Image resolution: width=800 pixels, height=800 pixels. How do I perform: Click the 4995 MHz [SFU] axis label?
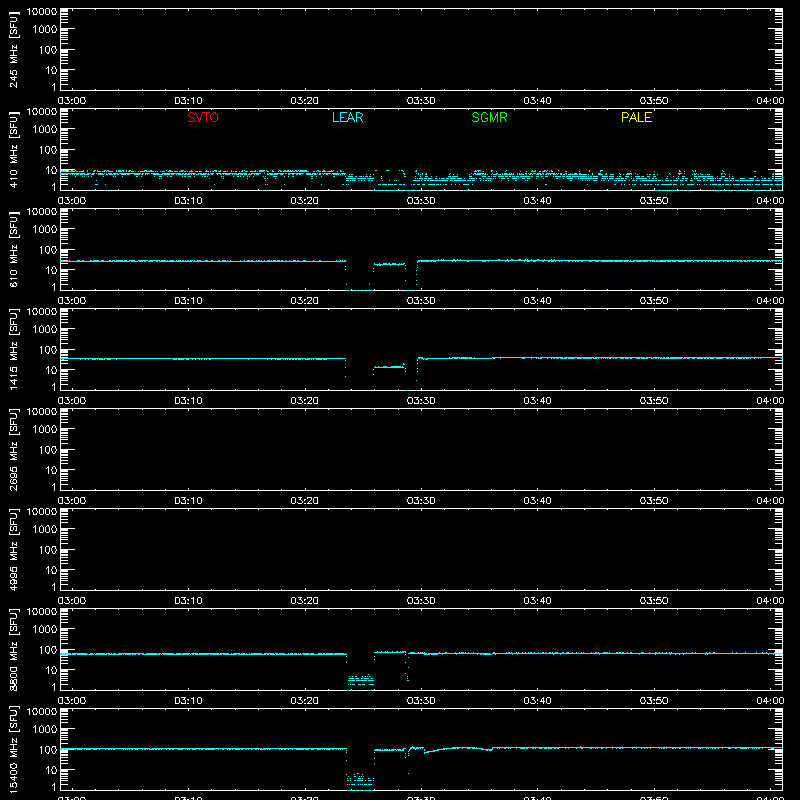tap(14, 549)
